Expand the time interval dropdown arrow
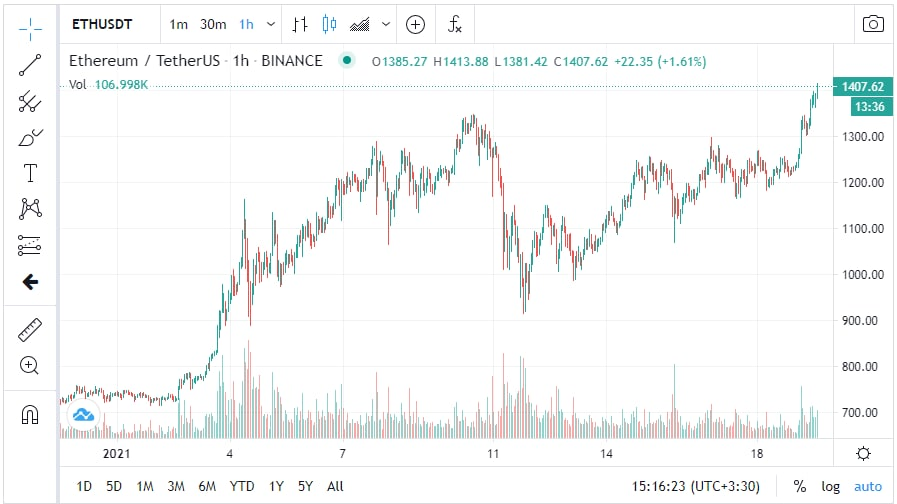The width and height of the screenshot is (897, 504). pos(271,24)
